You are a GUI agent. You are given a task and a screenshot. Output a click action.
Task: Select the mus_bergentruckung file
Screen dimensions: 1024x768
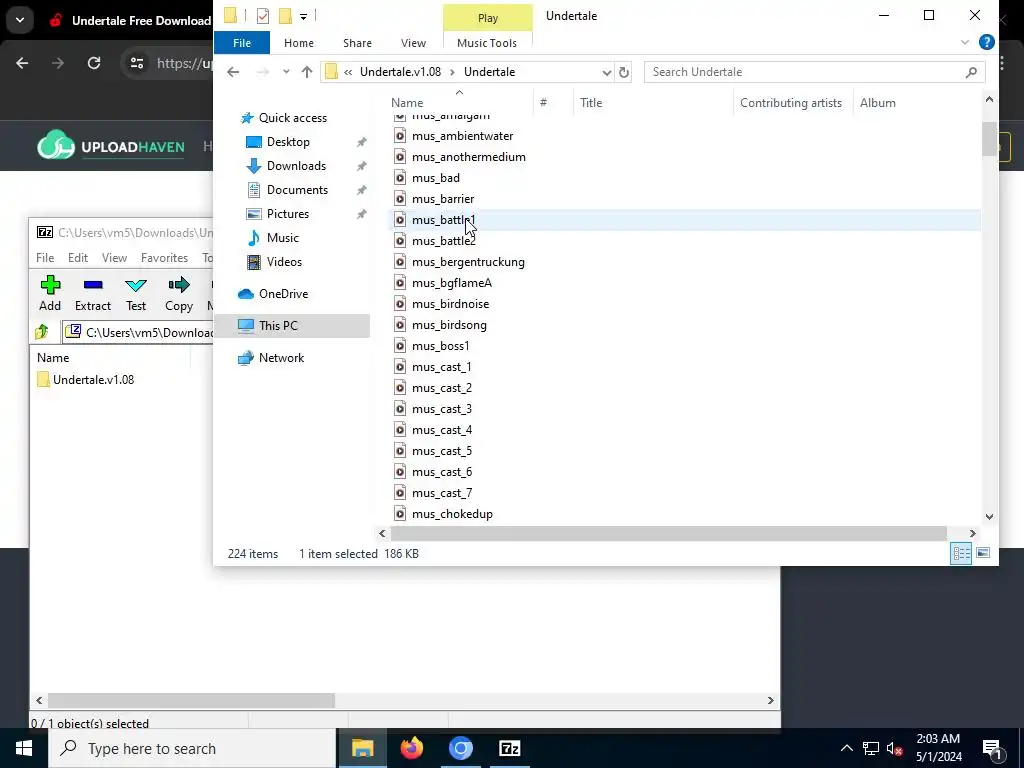click(468, 262)
